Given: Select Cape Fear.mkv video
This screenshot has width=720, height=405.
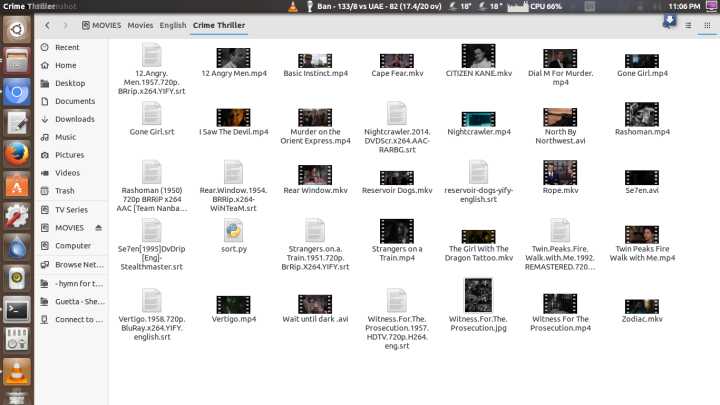Looking at the screenshot, I should [x=397, y=65].
